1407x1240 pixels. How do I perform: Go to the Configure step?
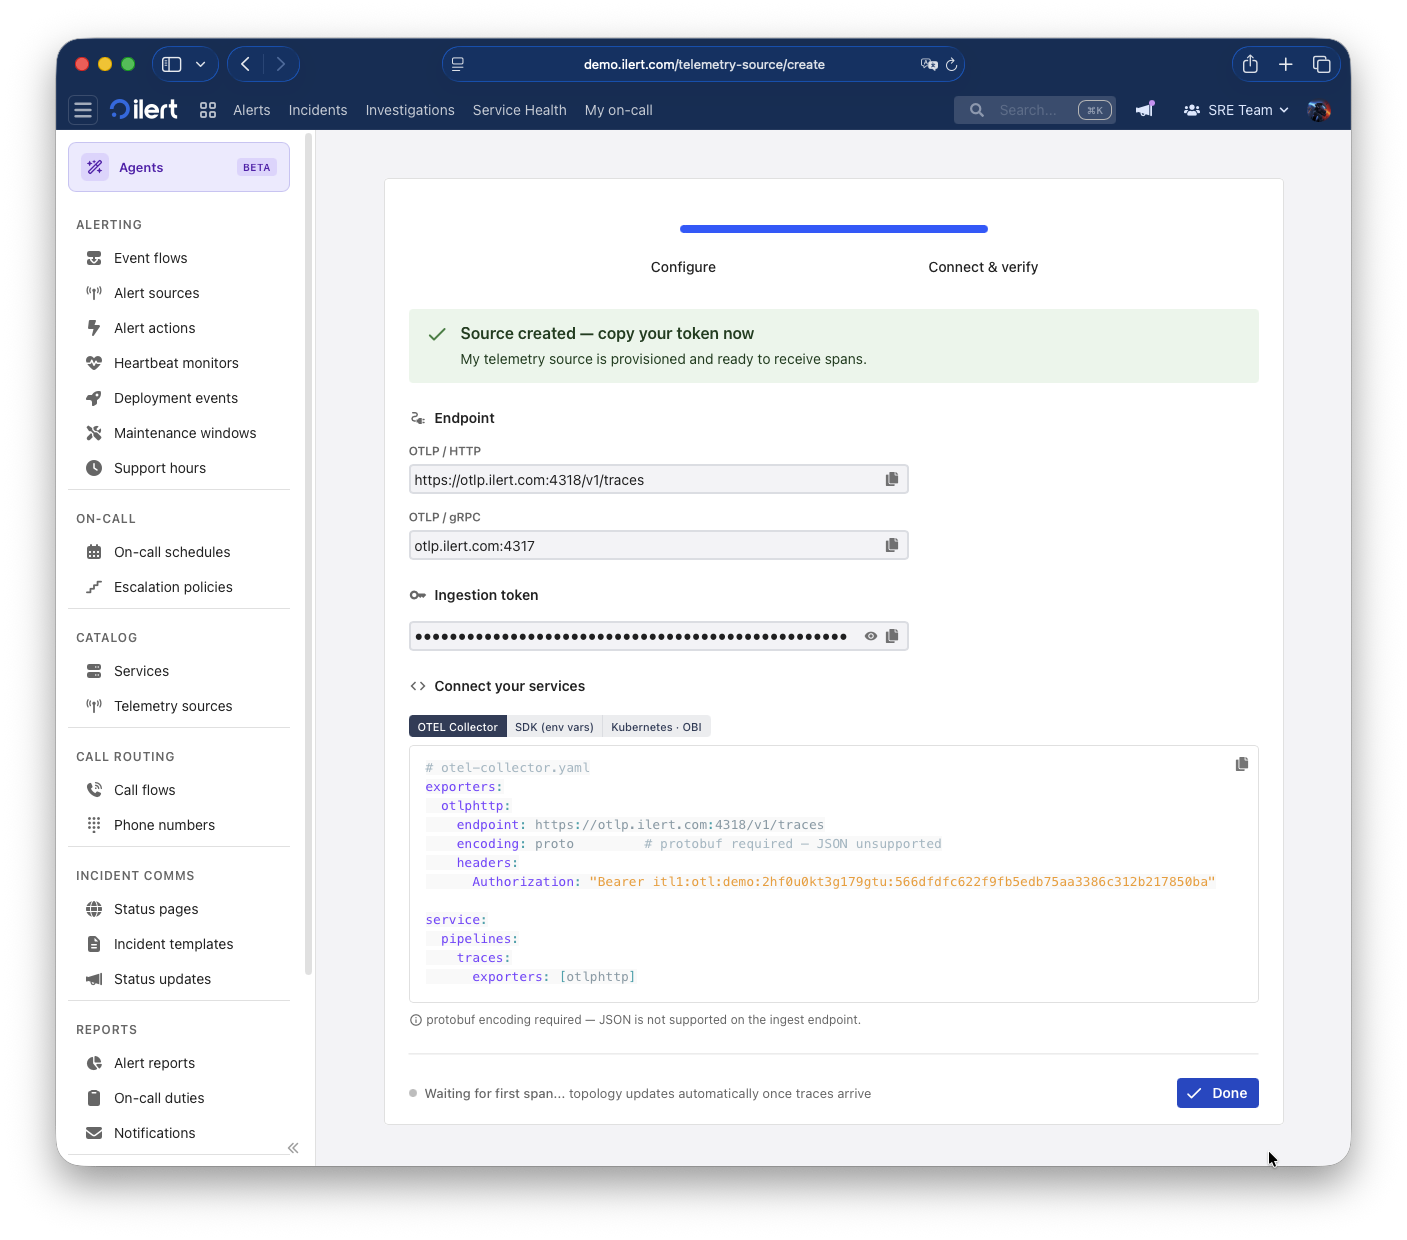click(683, 267)
